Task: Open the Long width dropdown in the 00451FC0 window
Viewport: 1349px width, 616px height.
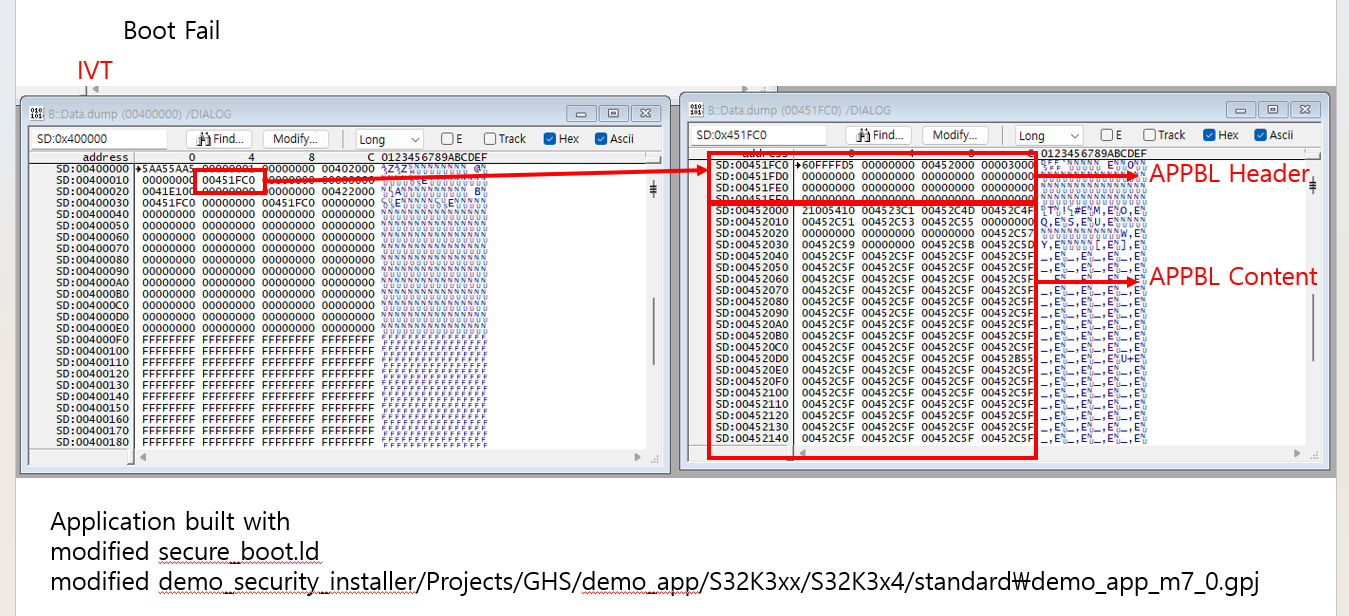Action: click(1049, 135)
